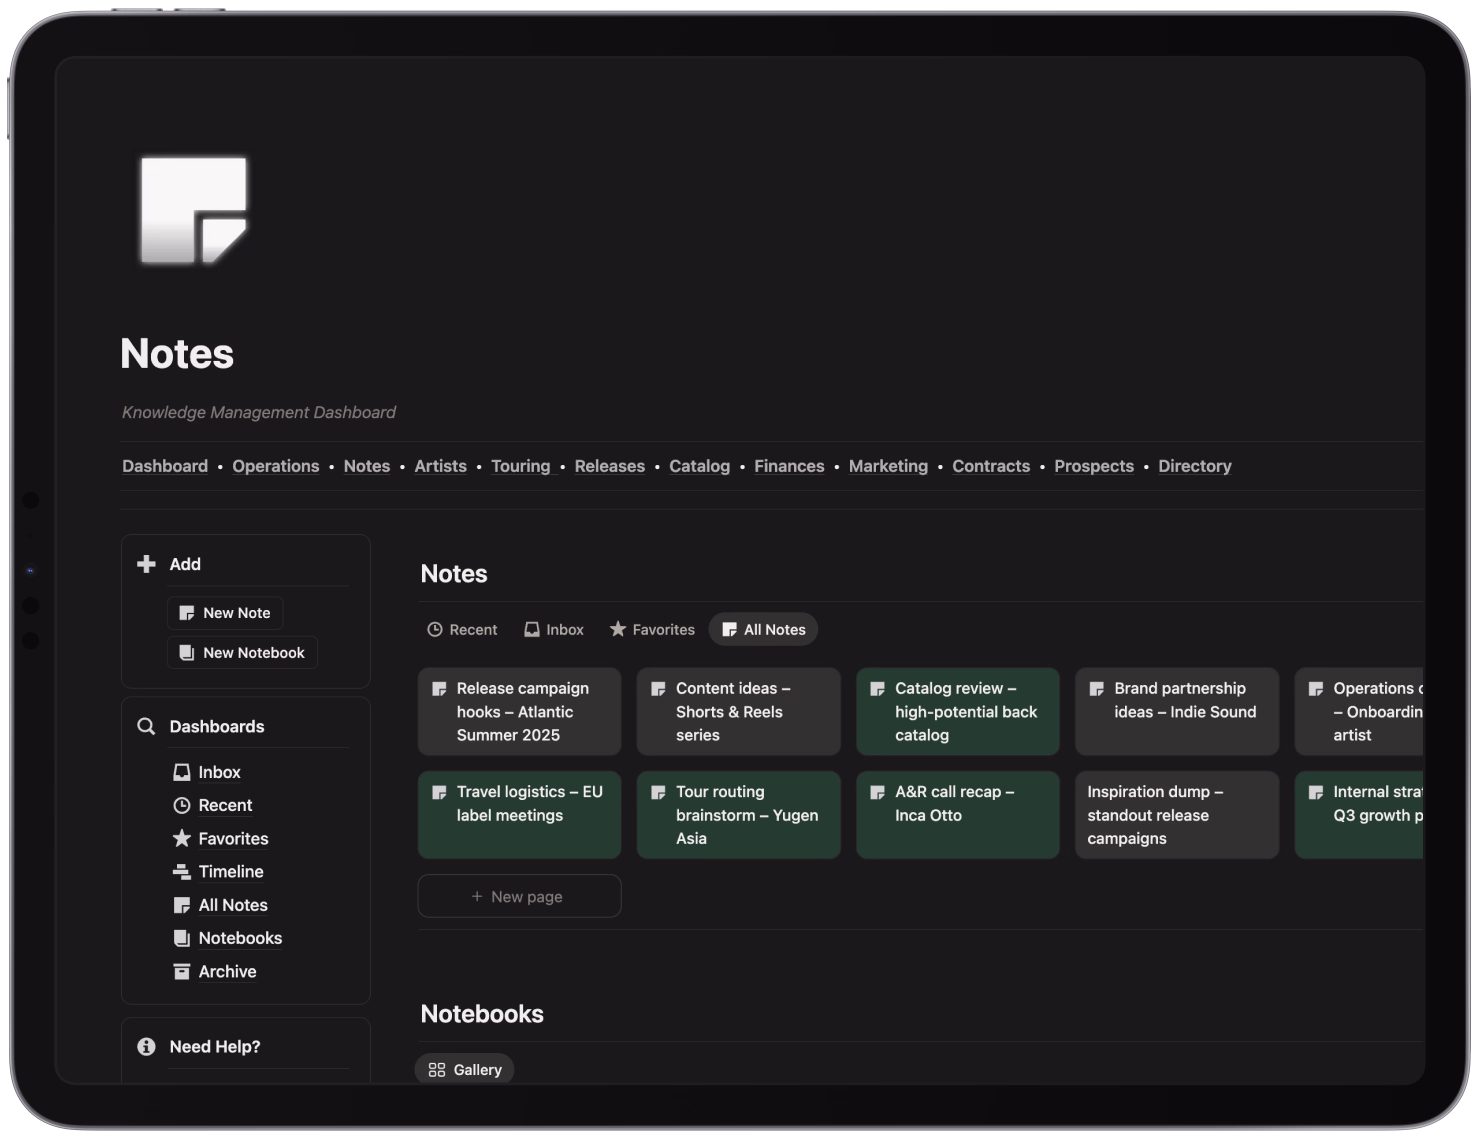Navigate to Touring page link
Screen dimensions: 1480x1140
coord(521,466)
